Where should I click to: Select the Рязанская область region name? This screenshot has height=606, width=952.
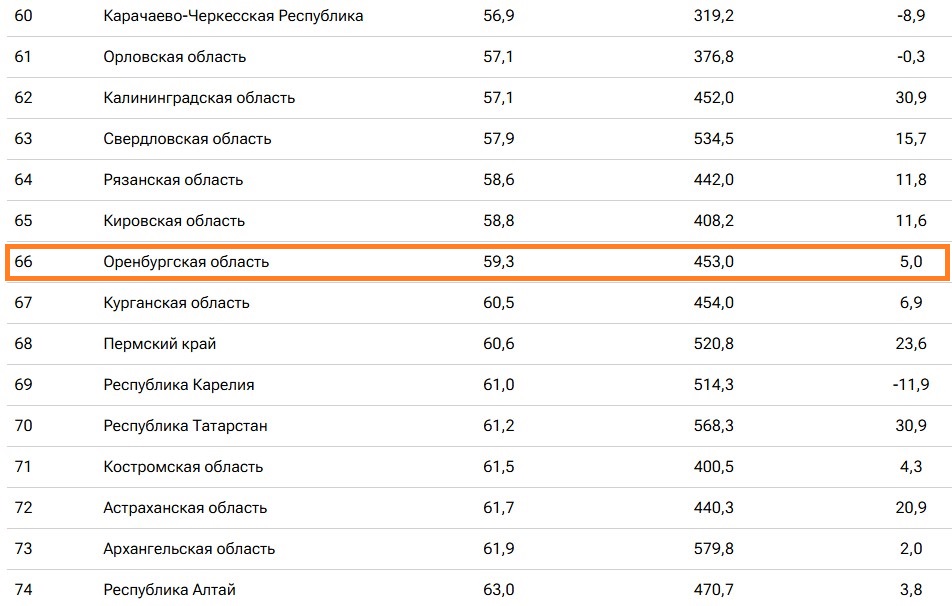pos(173,180)
